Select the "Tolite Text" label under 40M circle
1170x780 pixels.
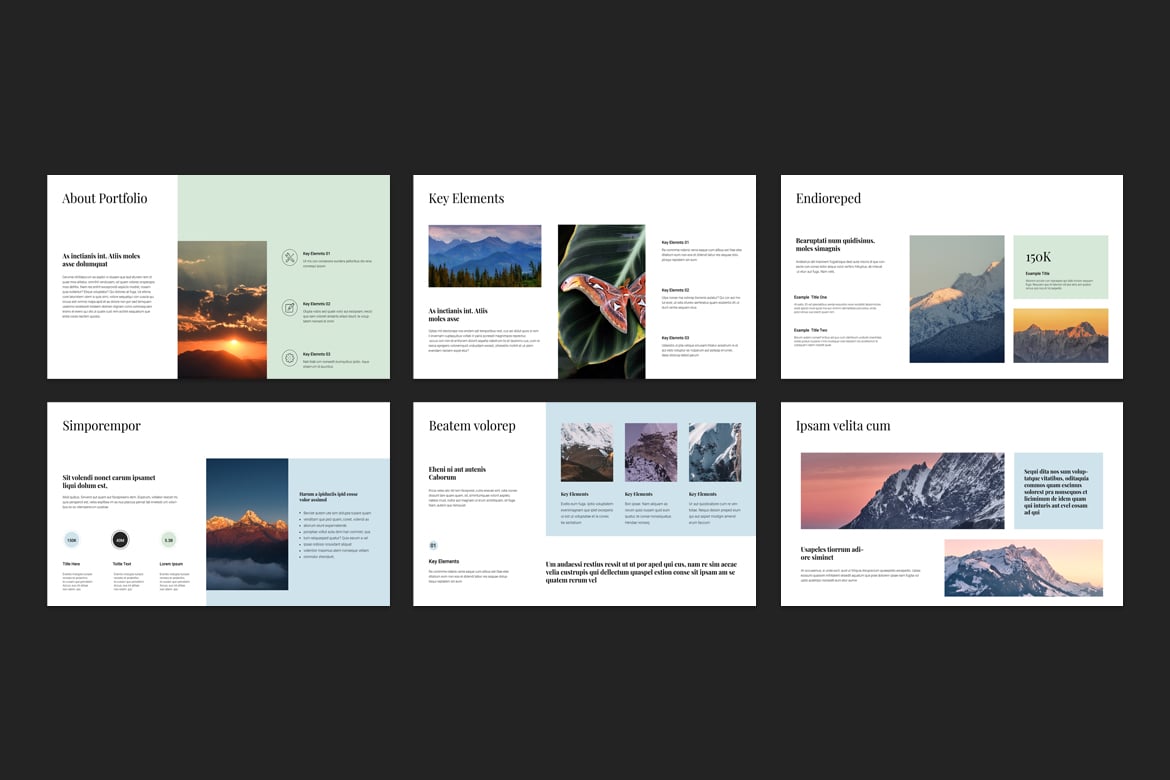coord(122,564)
